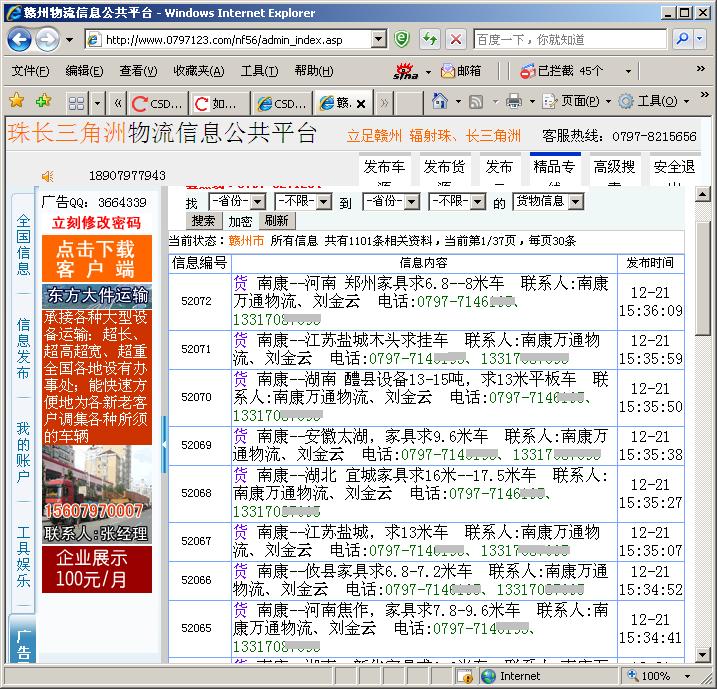
Task: Click the page scrollbar up arrow
Action: tap(703, 194)
